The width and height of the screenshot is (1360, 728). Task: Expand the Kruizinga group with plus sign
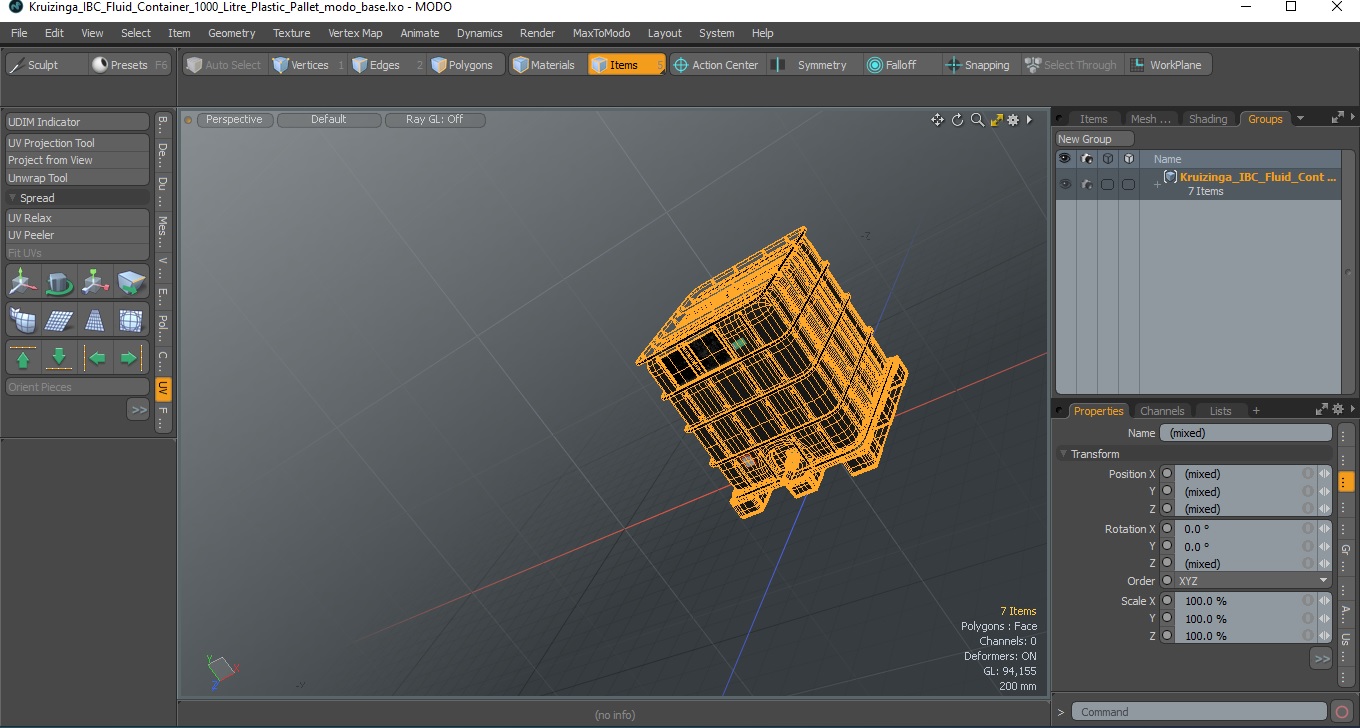click(1157, 185)
